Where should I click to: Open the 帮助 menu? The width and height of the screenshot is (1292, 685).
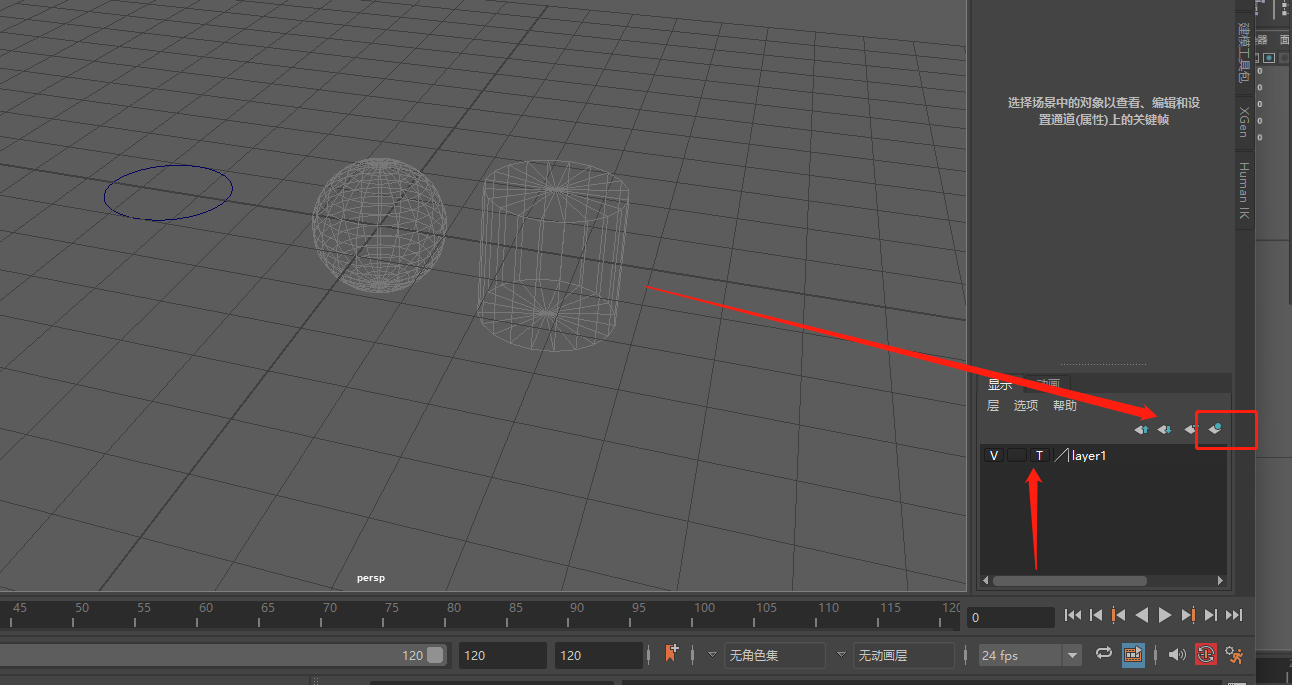[x=1065, y=405]
